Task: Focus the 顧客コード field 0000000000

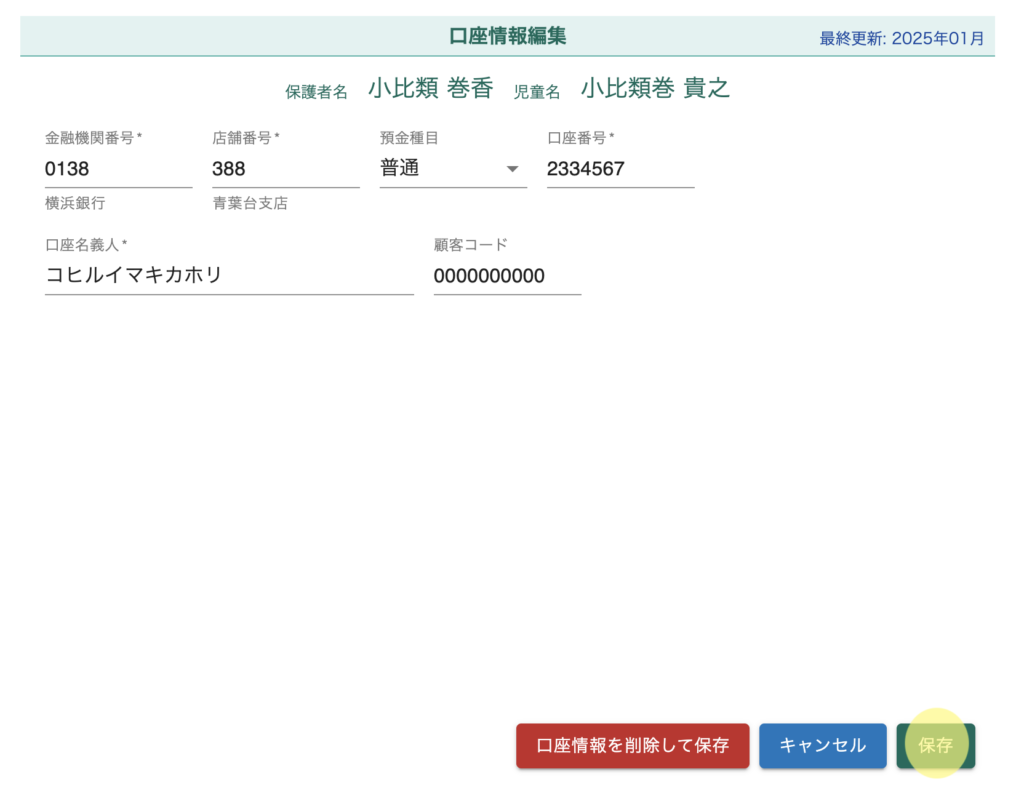Action: click(x=506, y=276)
